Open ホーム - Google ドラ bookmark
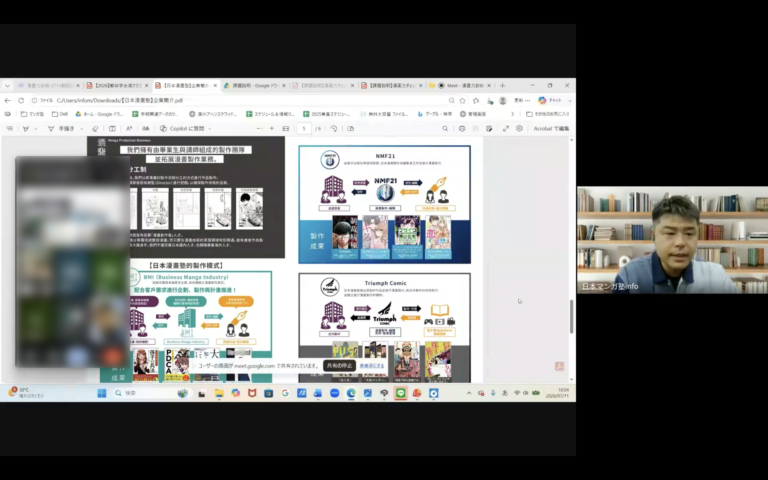Image resolution: width=768 pixels, height=480 pixels. click(x=99, y=114)
